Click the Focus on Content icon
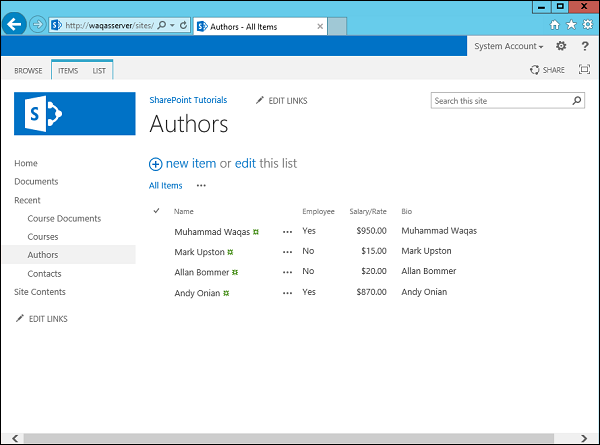Viewport: 600px width, 445px height. (585, 70)
